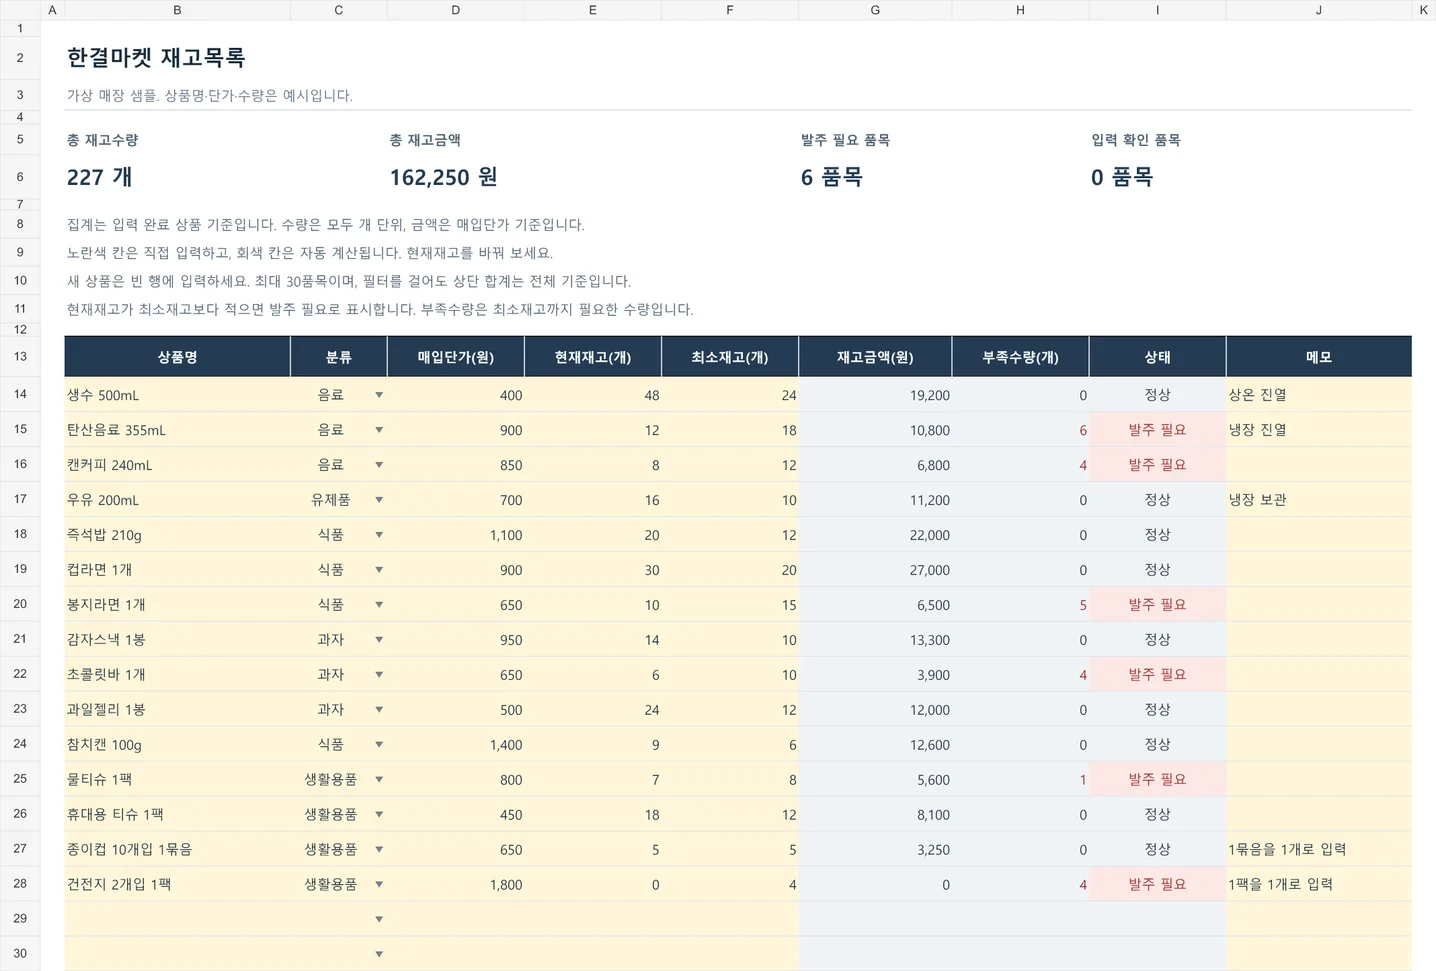Click the 매입단가(원) header cell
The height and width of the screenshot is (971, 1436).
(456, 357)
